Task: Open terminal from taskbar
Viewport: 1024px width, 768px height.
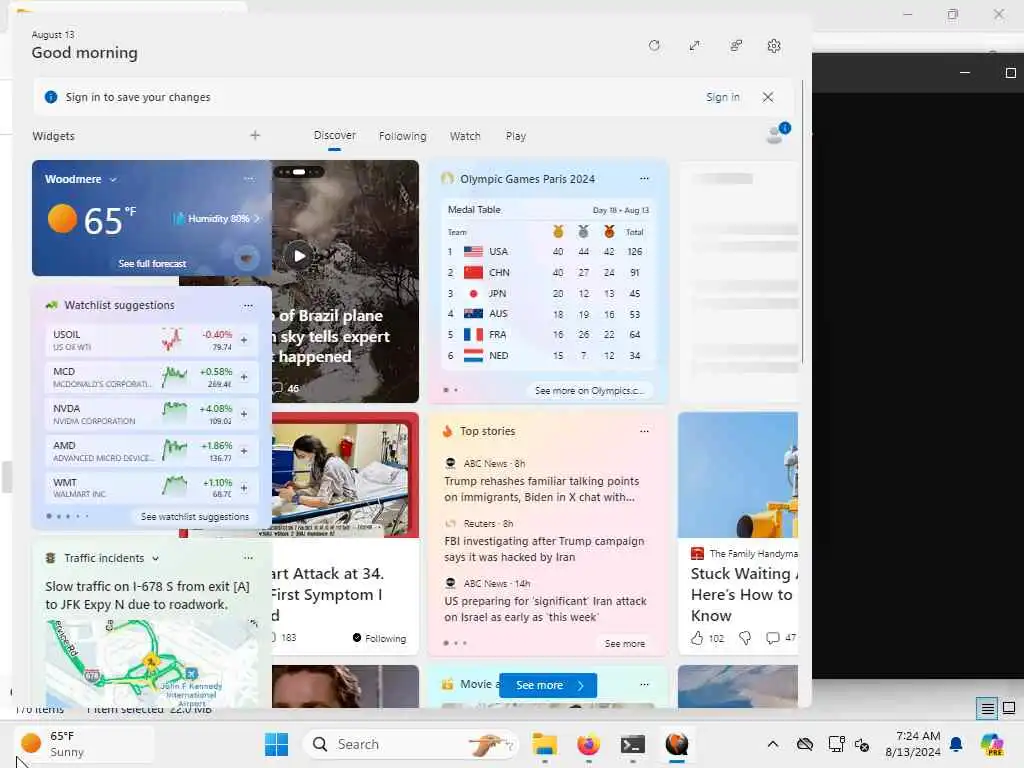Action: 633,744
